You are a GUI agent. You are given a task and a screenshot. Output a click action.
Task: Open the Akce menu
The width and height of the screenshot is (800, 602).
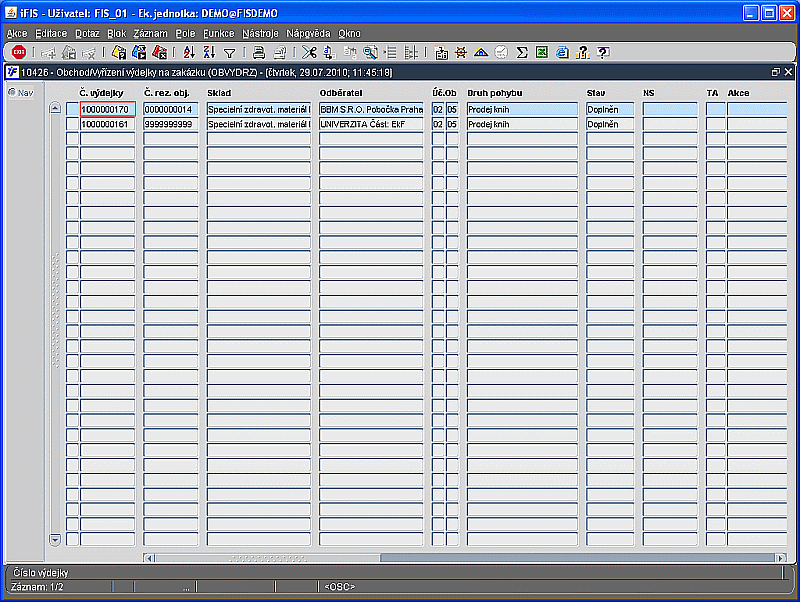(17, 34)
